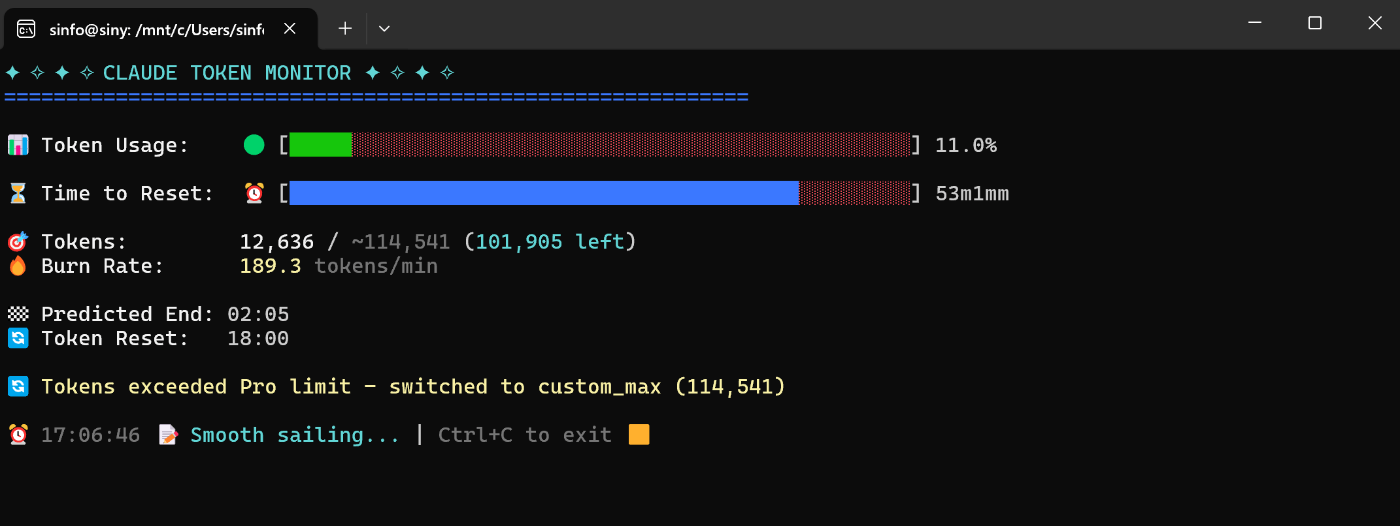Click the Time to Reset label

pyautogui.click(x=127, y=193)
